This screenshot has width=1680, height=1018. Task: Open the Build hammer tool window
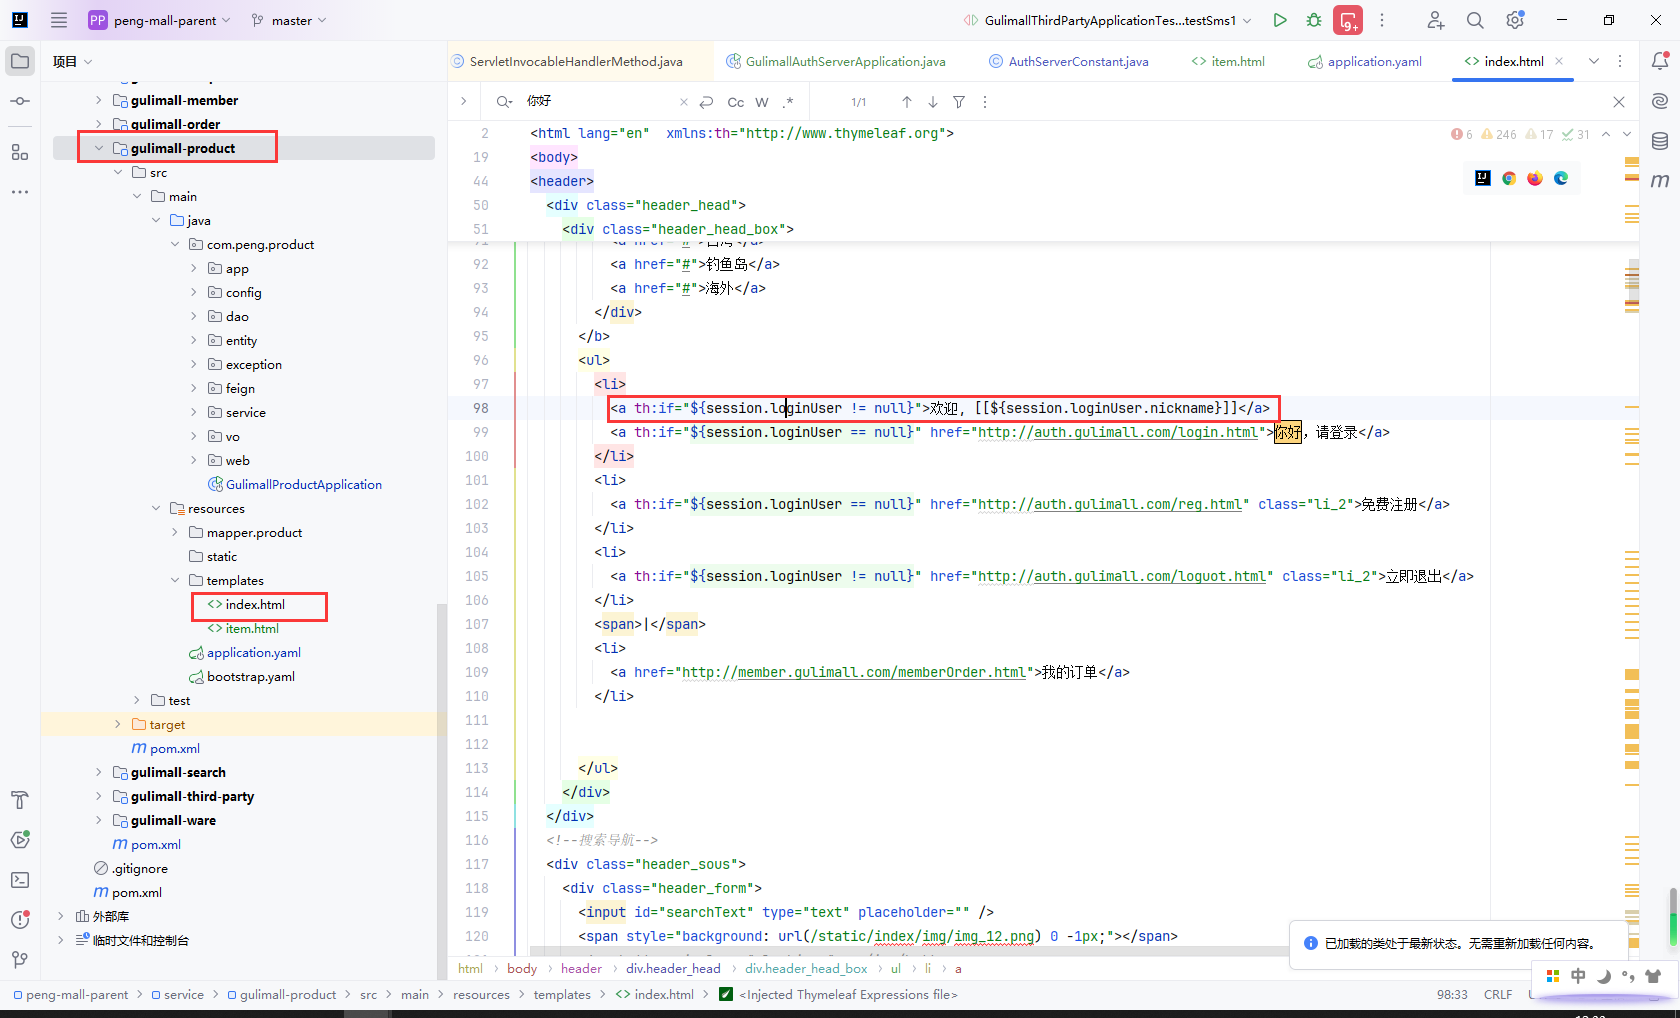20,800
